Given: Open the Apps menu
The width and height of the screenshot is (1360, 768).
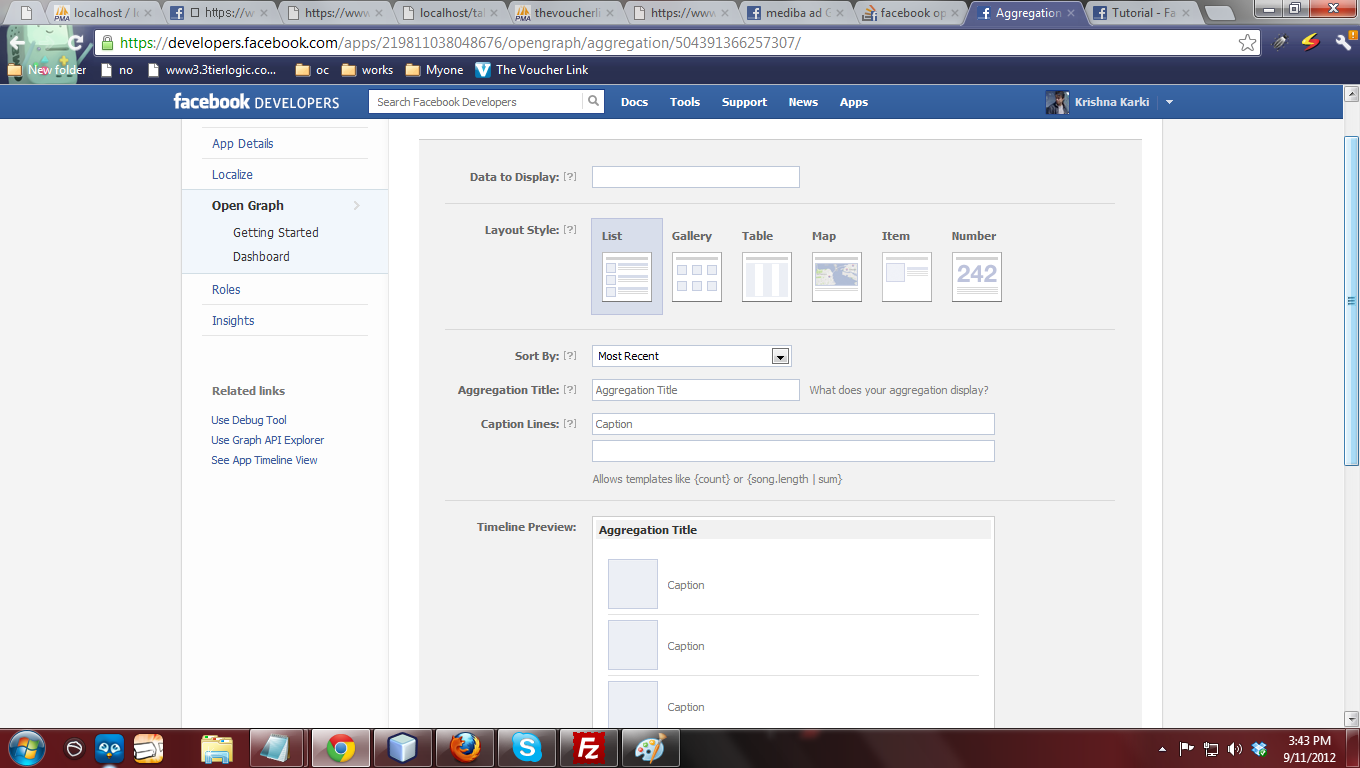Looking at the screenshot, I should click(854, 102).
